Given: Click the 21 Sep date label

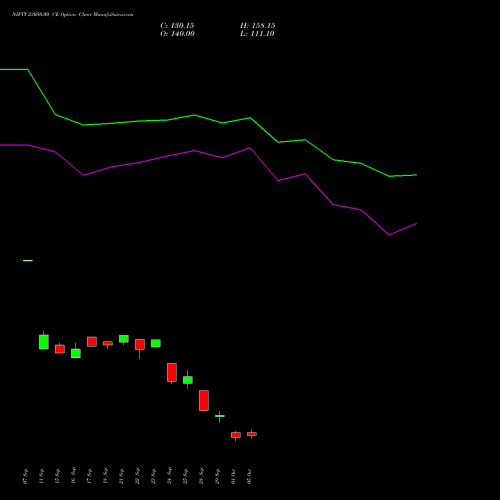Looking at the screenshot, I should click(x=122, y=476).
